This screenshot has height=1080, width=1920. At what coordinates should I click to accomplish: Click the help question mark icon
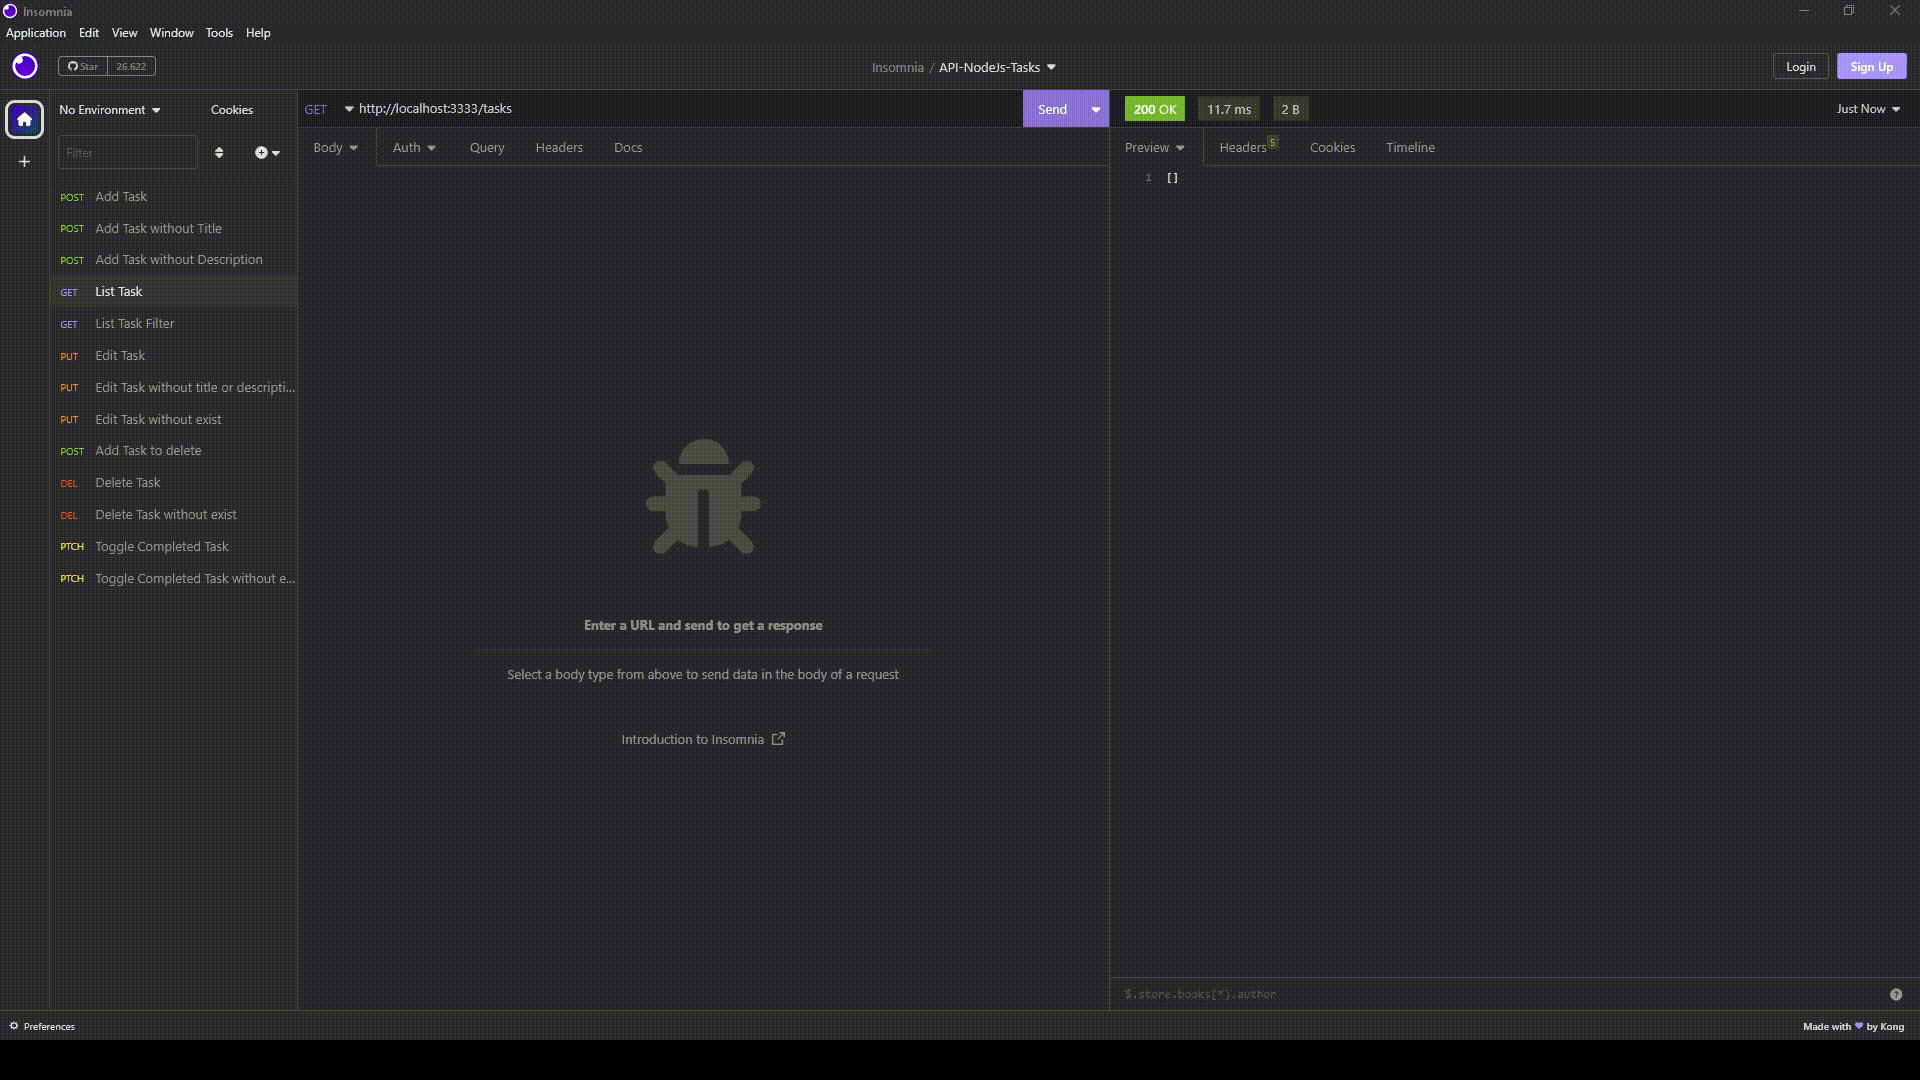pos(1895,994)
